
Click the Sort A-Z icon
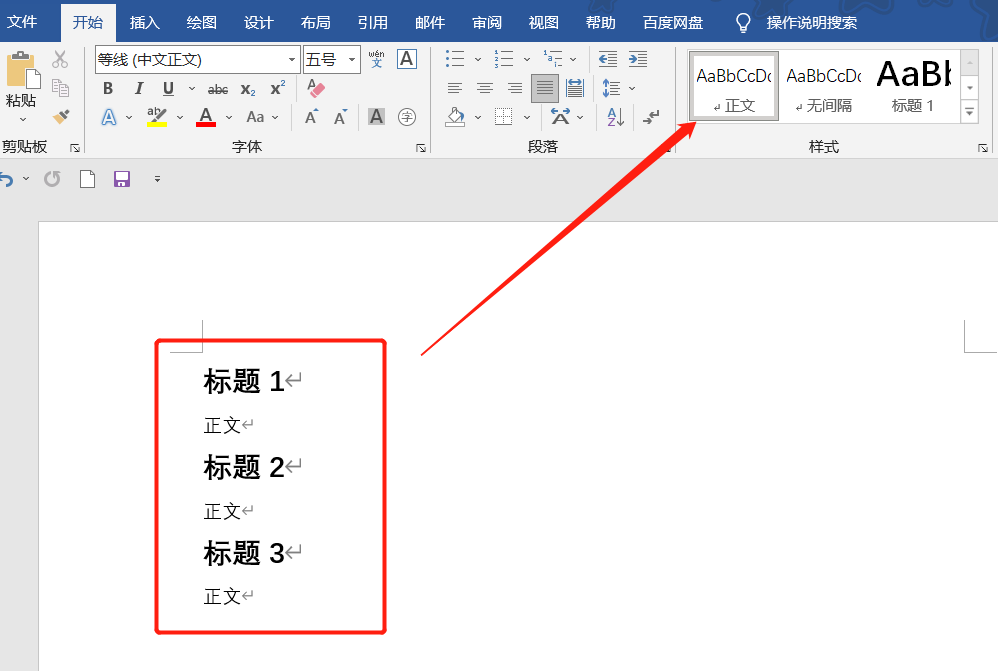coord(615,117)
